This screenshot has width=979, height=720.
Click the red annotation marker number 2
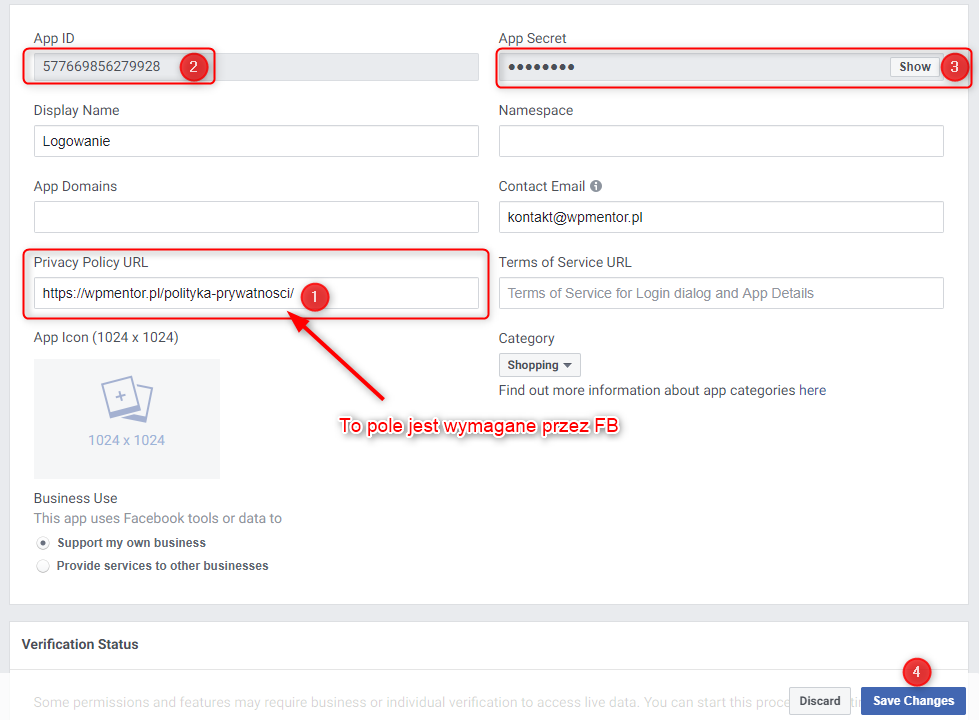193,67
